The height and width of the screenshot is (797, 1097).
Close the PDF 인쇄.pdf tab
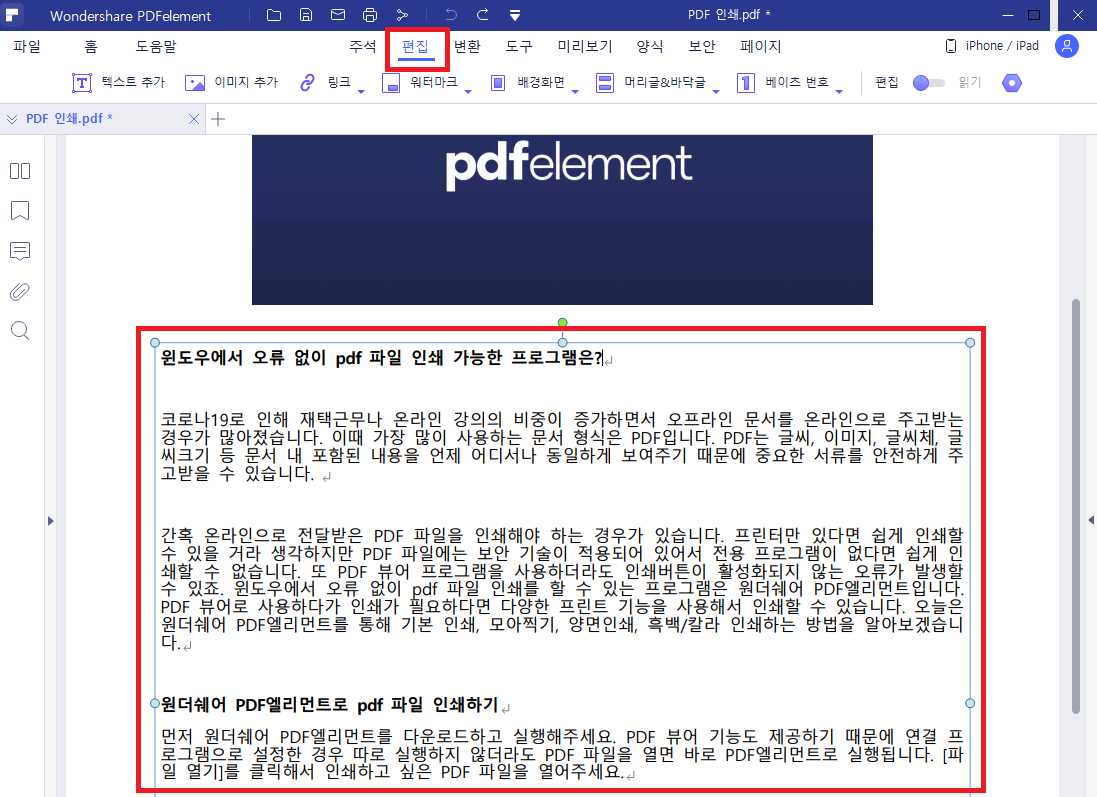[x=194, y=119]
